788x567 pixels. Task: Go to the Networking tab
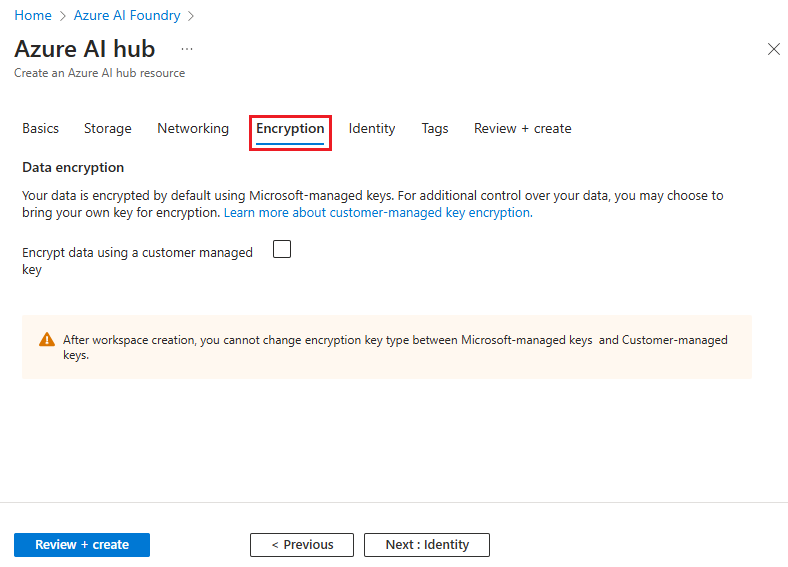click(193, 128)
